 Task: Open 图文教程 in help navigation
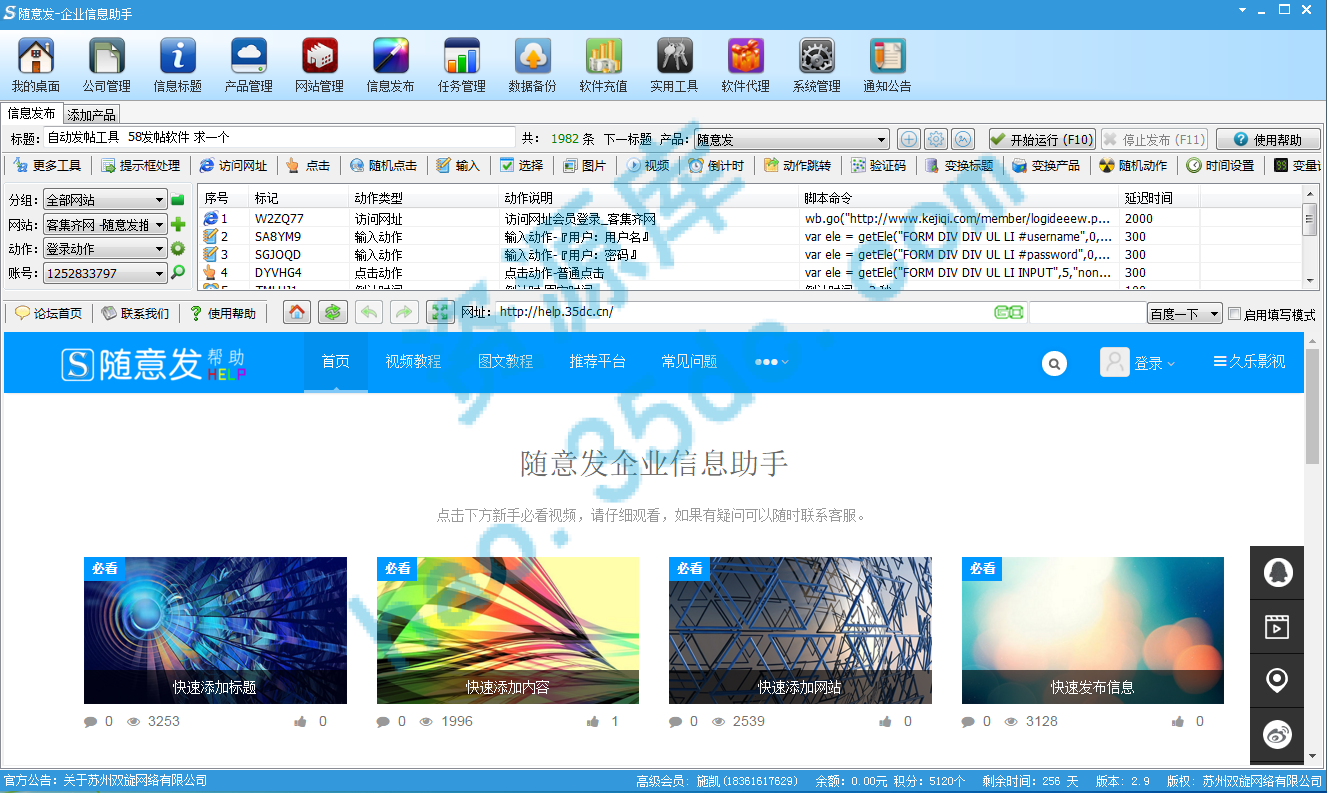point(505,361)
